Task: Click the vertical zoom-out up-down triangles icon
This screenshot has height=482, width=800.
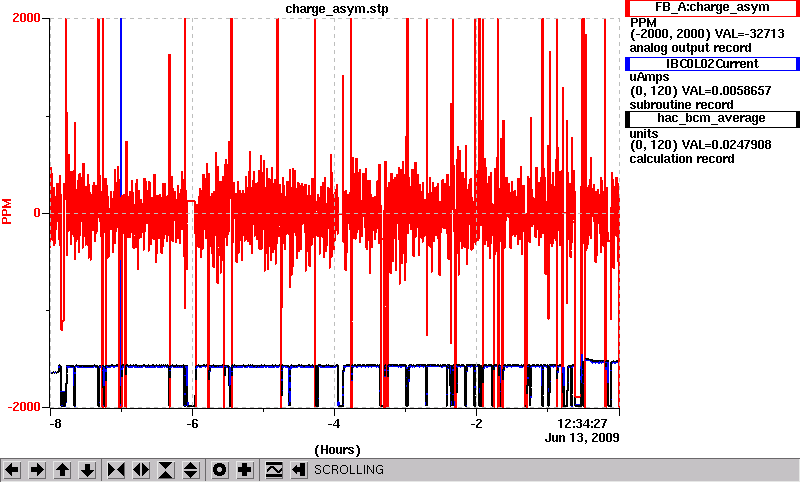Action: 191,470
